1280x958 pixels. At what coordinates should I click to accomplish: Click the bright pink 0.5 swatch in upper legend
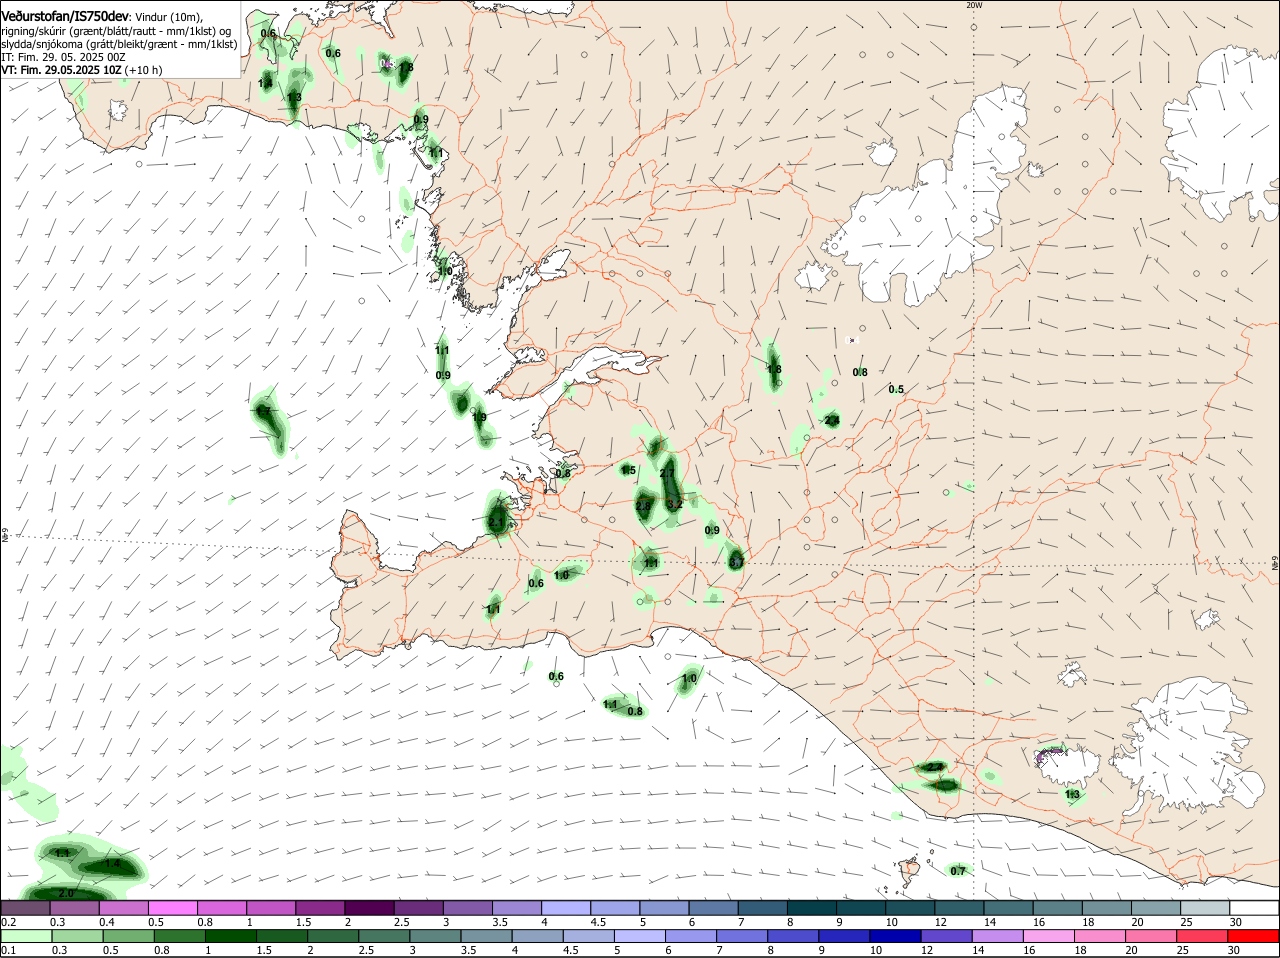pyautogui.click(x=172, y=908)
